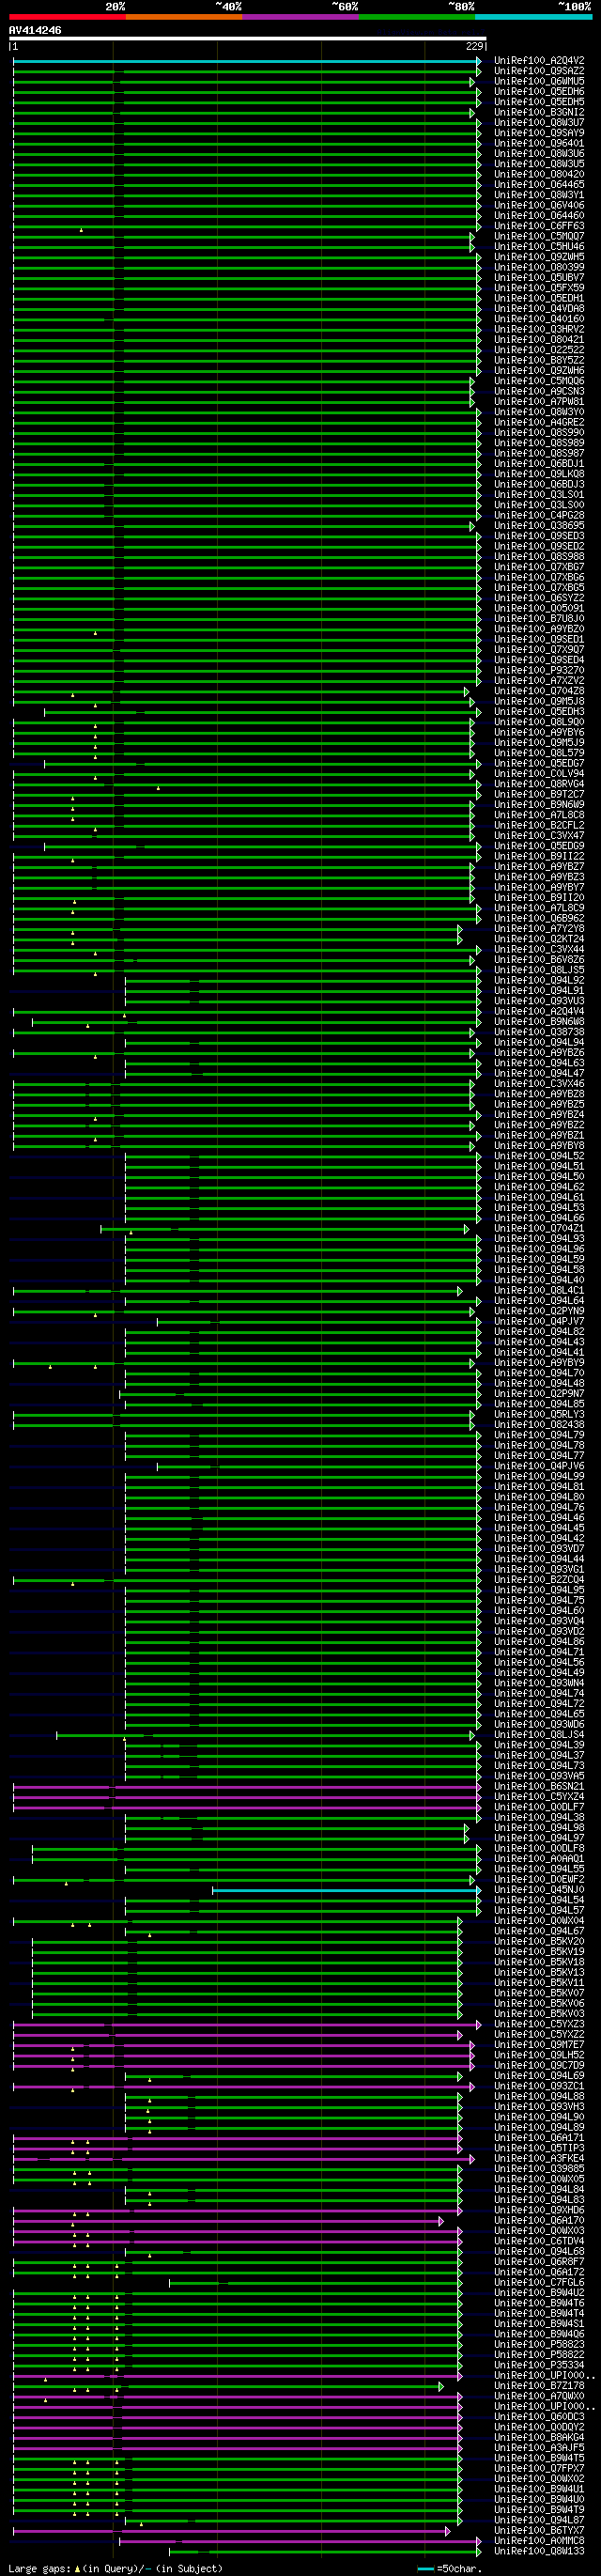601x2576 pixels.
Task: Select the UniRef100_Q2P9N7 label
Action: 539,1394
